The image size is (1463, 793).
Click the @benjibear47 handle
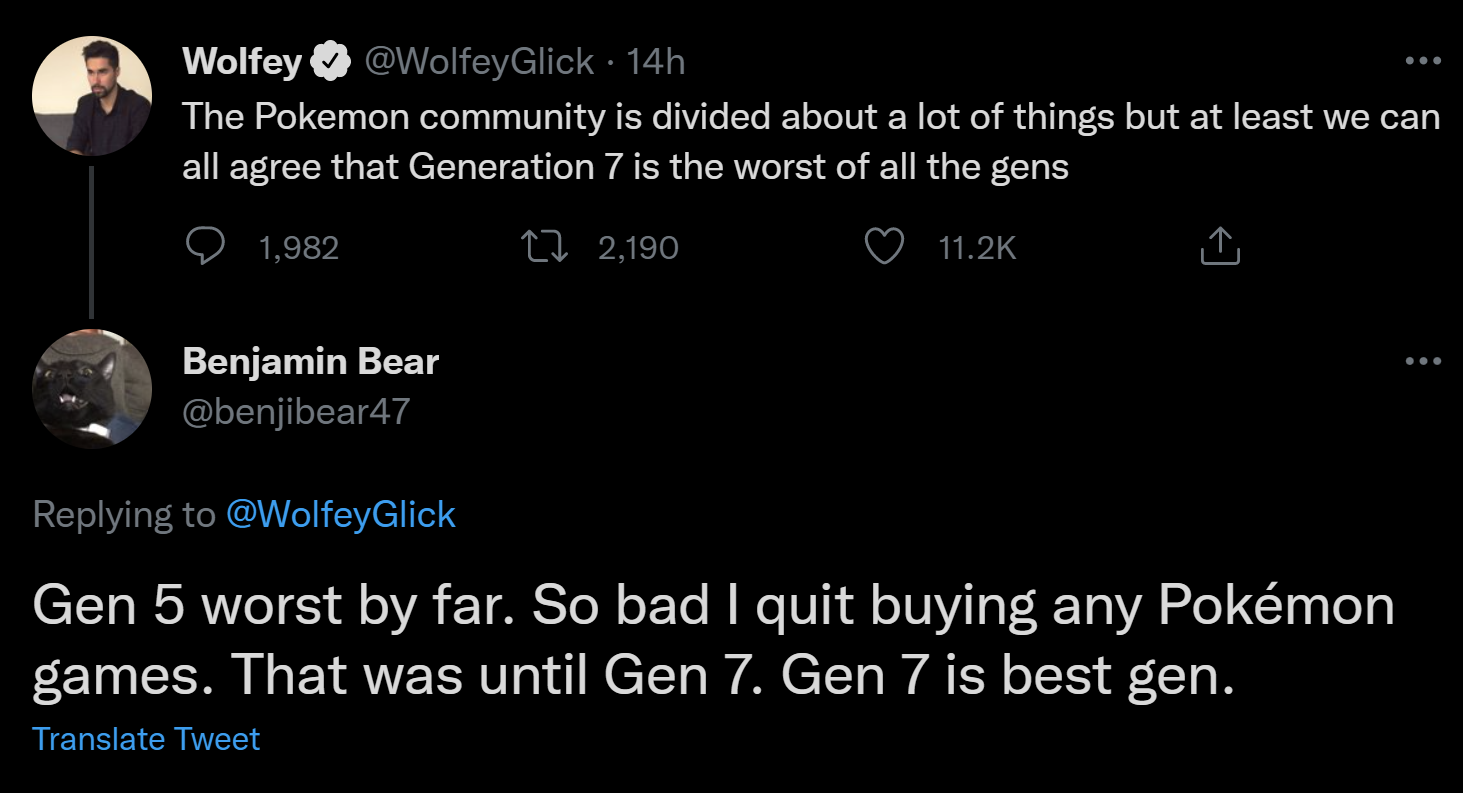click(x=296, y=411)
